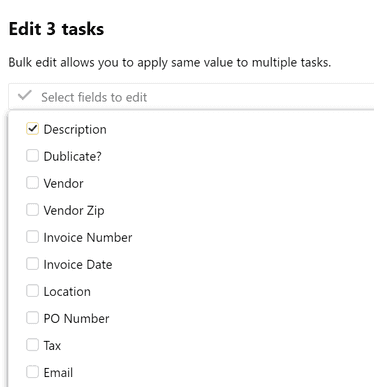Uncheck the Description checkbox
Image resolution: width=374 pixels, height=387 pixels.
32,129
